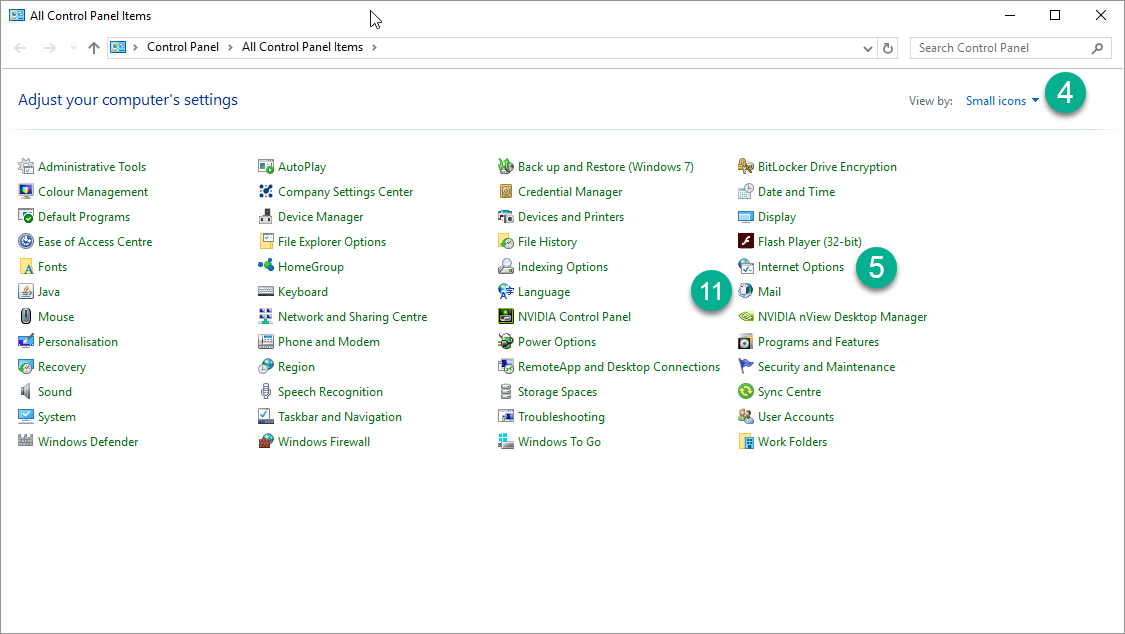
Task: Open the System link
Action: (x=57, y=417)
